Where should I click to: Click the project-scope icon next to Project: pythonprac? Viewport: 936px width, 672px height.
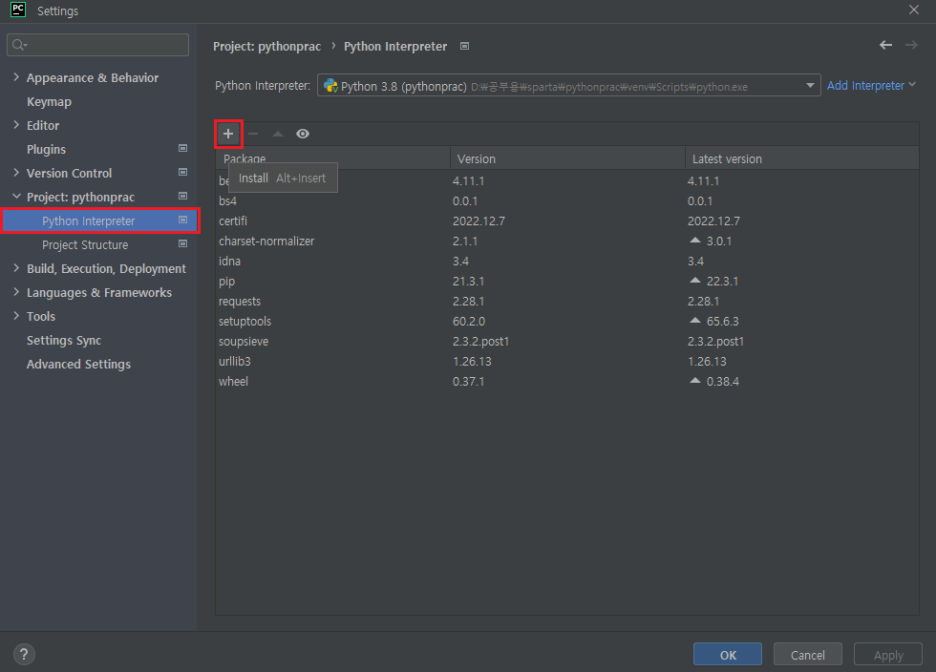183,196
